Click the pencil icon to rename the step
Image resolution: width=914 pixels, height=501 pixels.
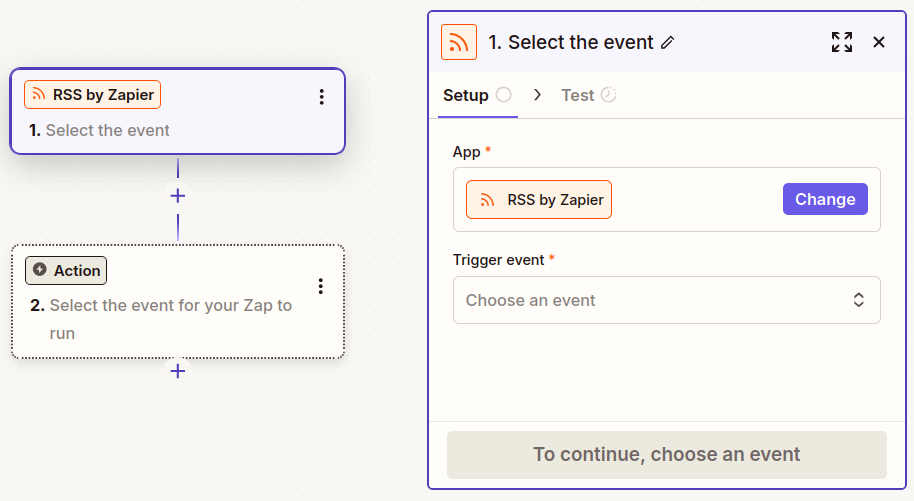pos(668,42)
